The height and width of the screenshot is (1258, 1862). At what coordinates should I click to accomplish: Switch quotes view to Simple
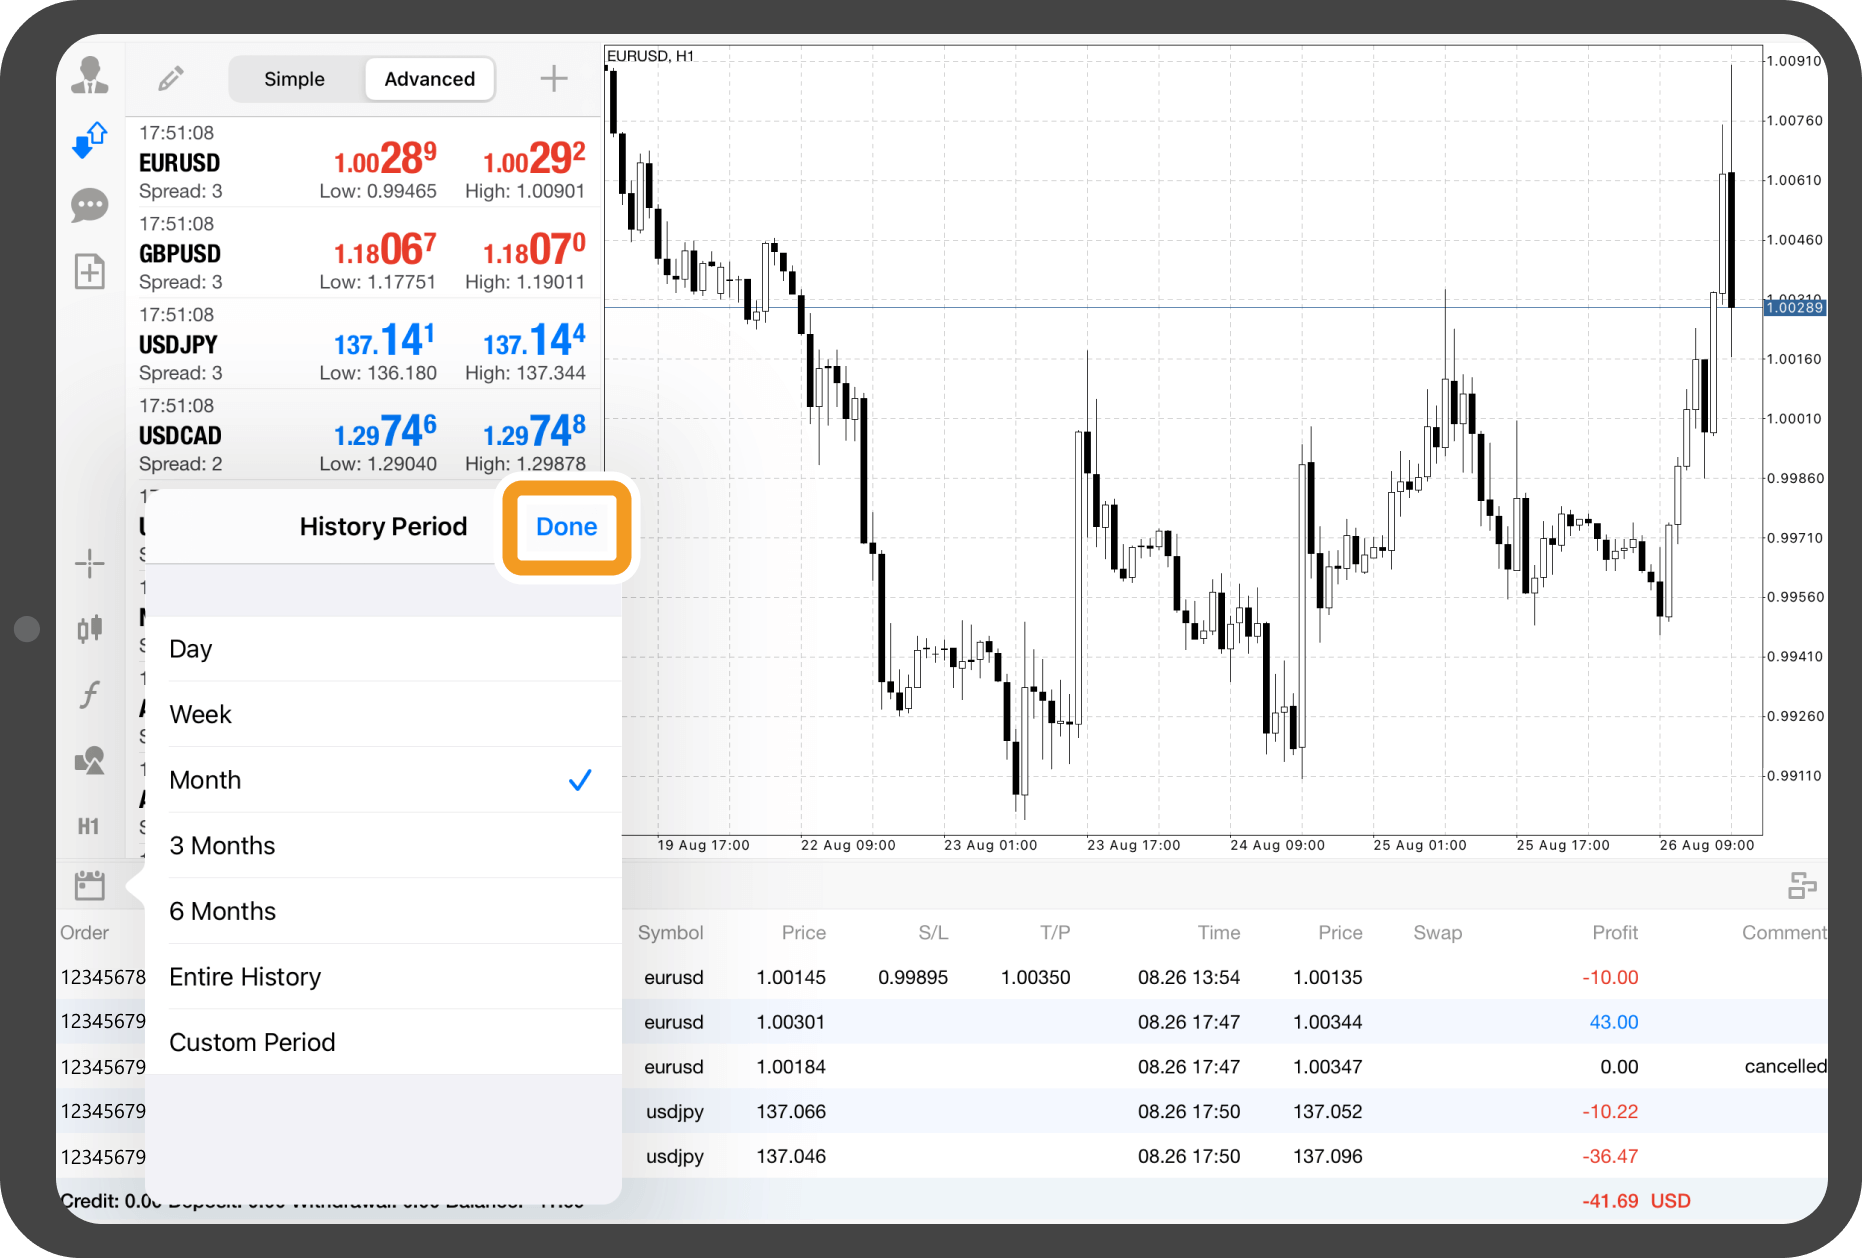pyautogui.click(x=294, y=79)
